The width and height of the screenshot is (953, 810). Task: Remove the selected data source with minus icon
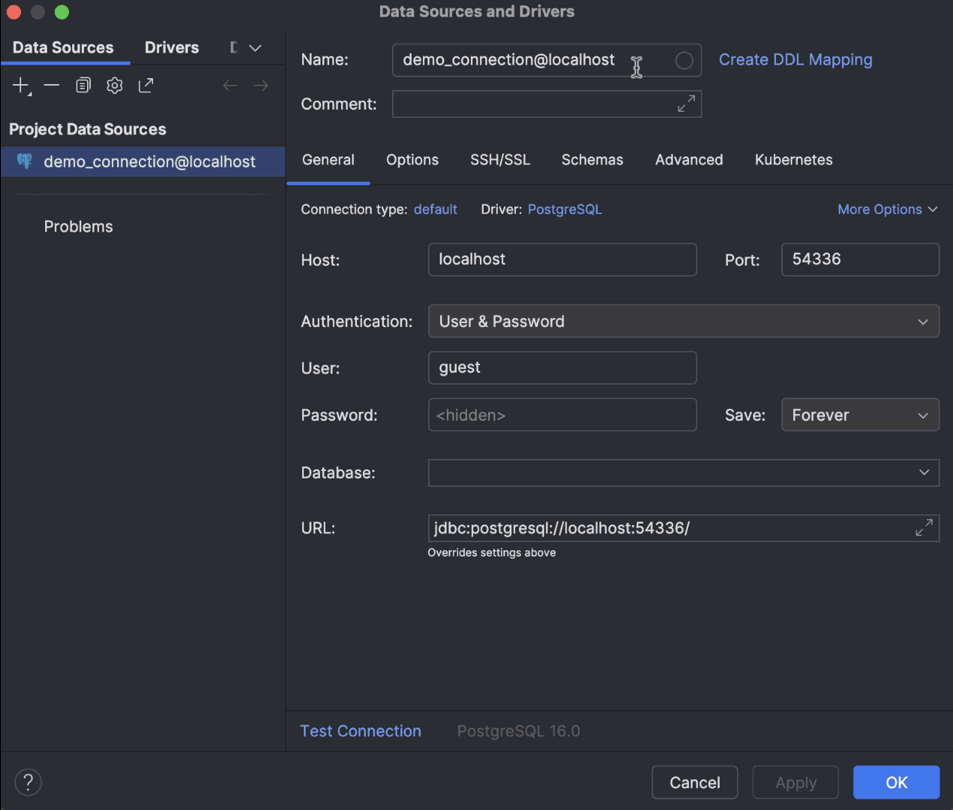(x=52, y=86)
